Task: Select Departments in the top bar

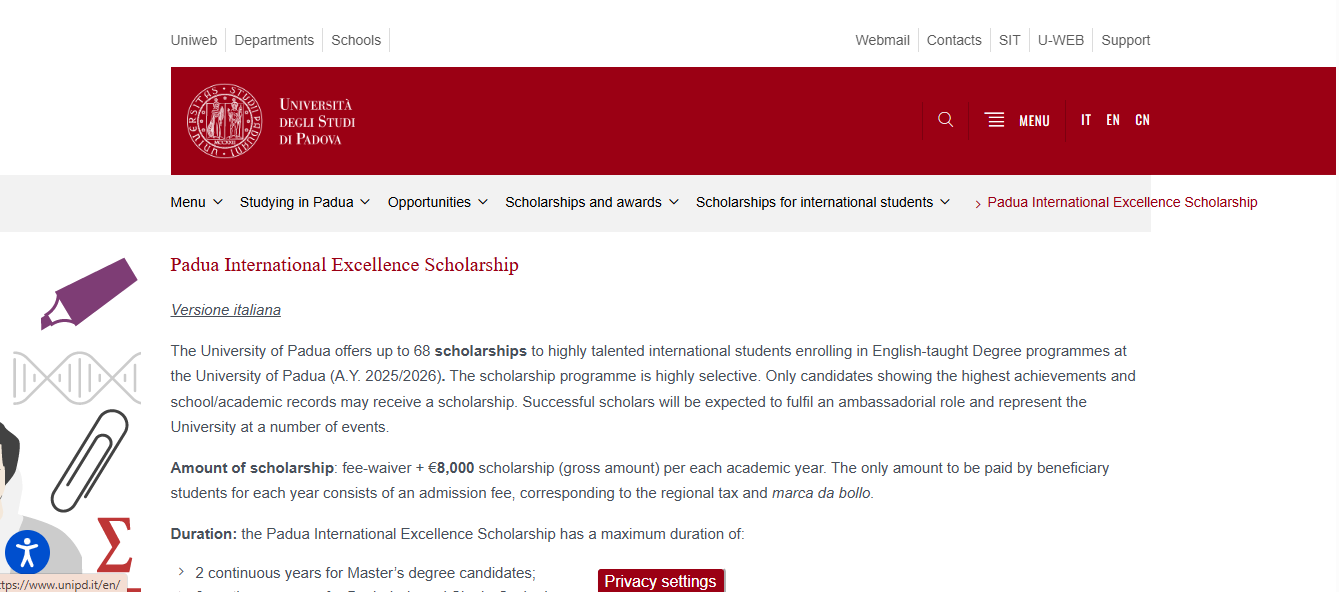Action: pos(274,40)
